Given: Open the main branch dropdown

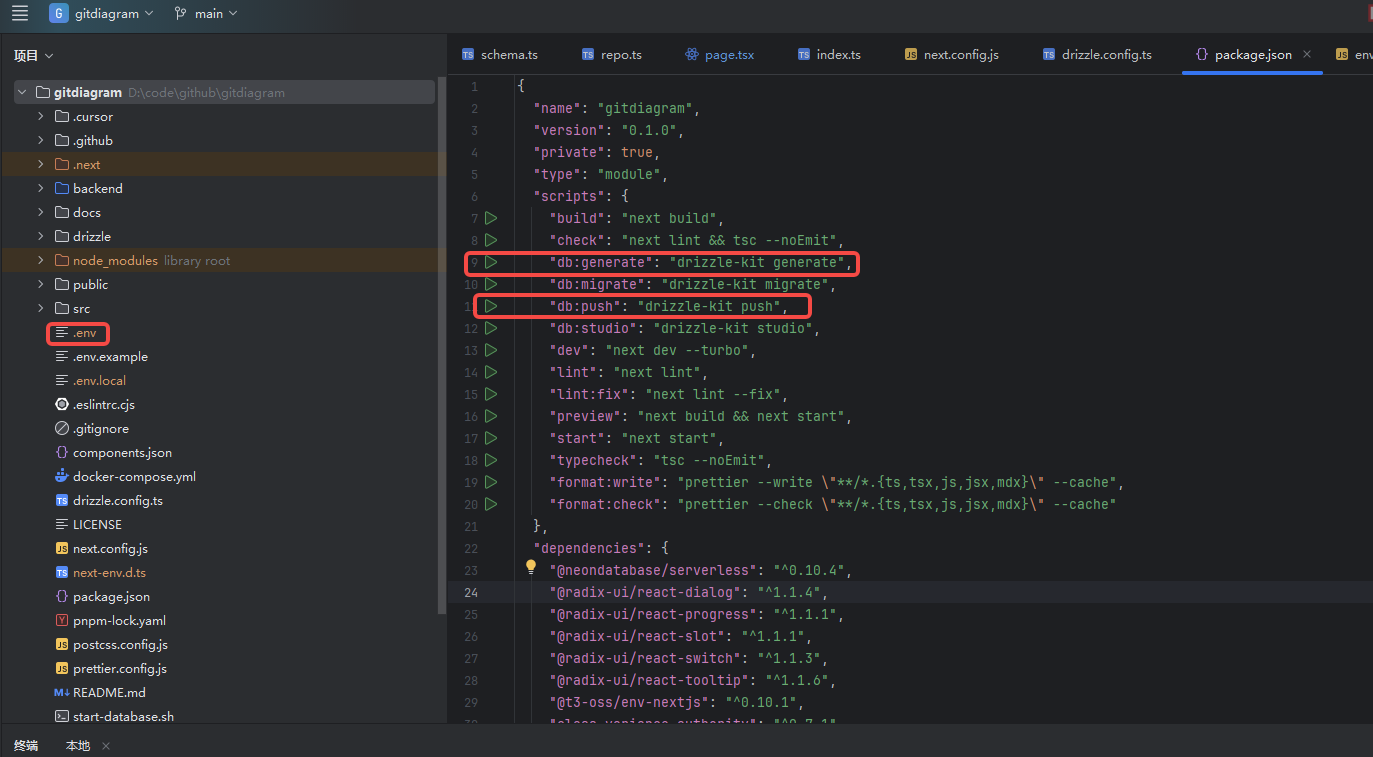Looking at the screenshot, I should tap(206, 14).
